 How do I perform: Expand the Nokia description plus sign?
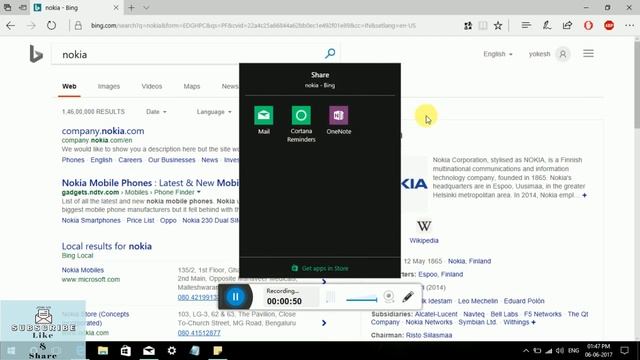click(584, 195)
